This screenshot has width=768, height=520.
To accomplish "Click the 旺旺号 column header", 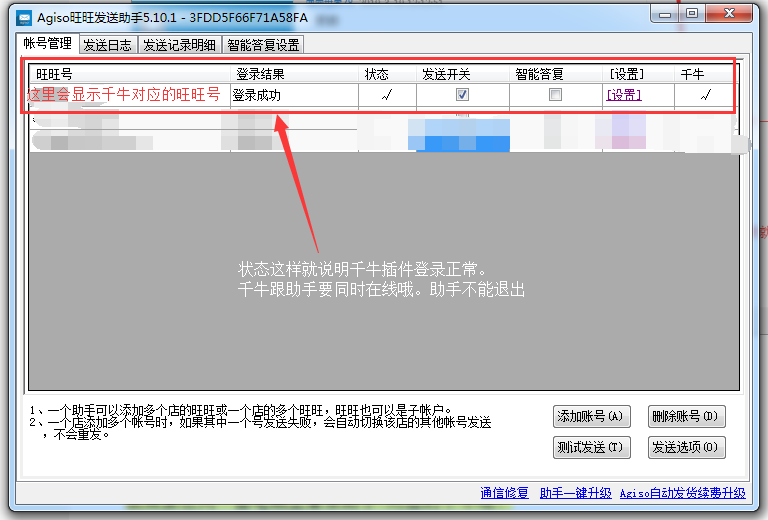I will click(x=130, y=74).
